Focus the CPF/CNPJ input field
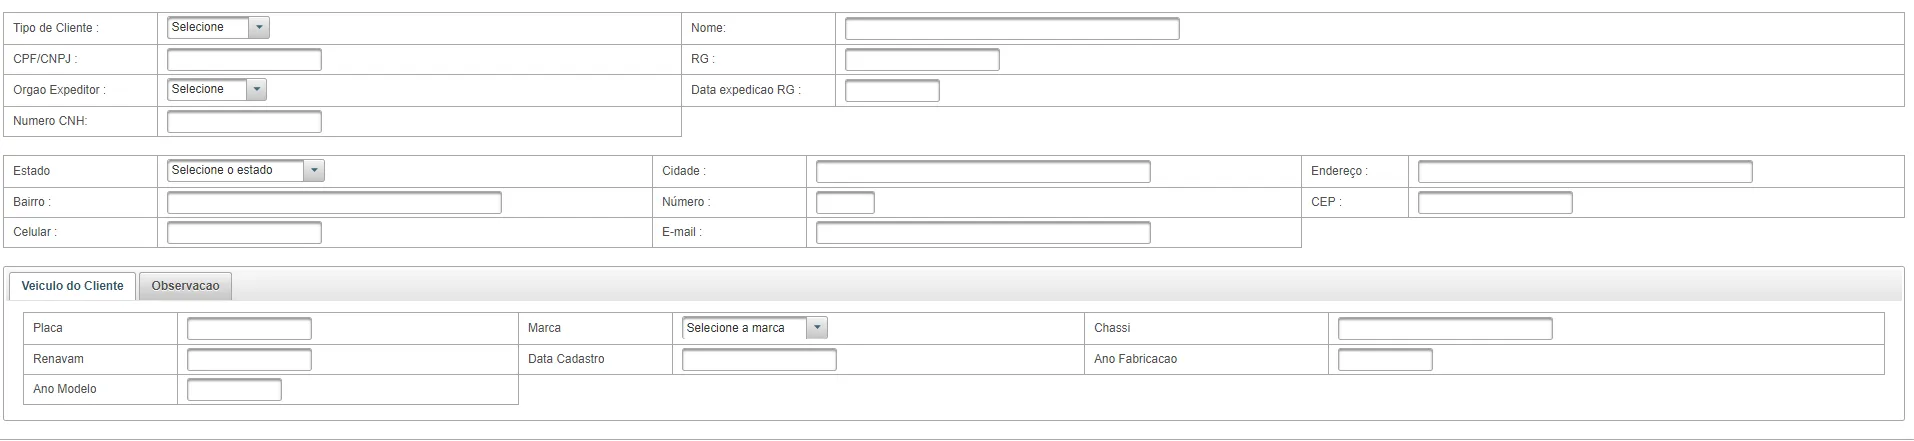The height and width of the screenshot is (441, 1914). tap(244, 60)
